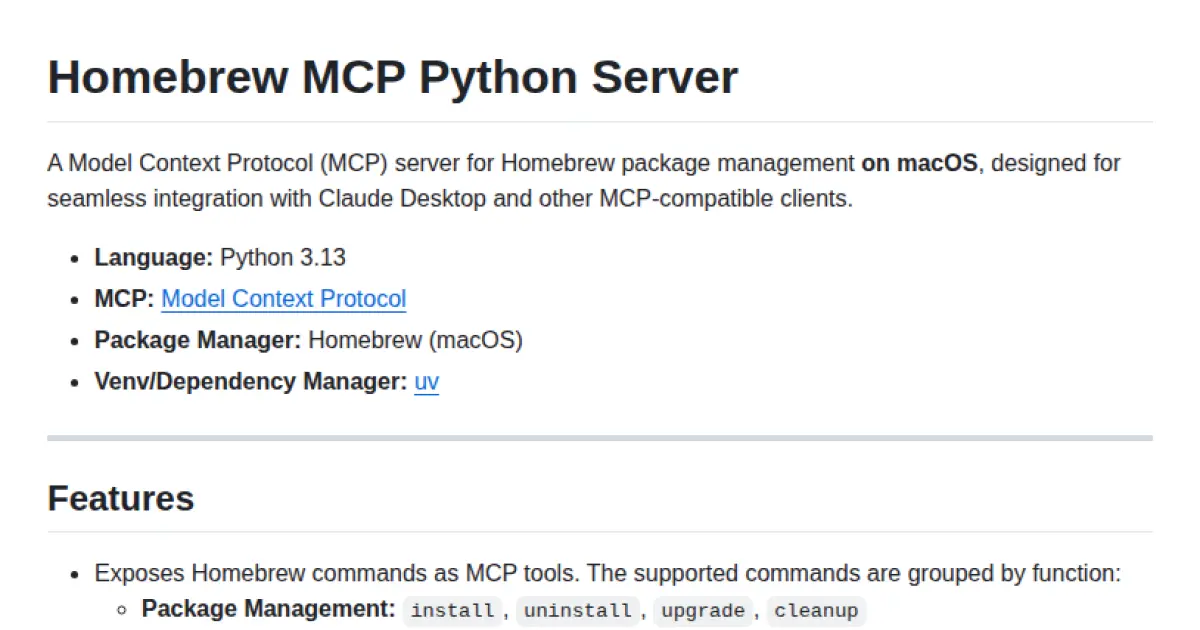Click the install code snippet
This screenshot has height=630, width=1200.
click(452, 610)
